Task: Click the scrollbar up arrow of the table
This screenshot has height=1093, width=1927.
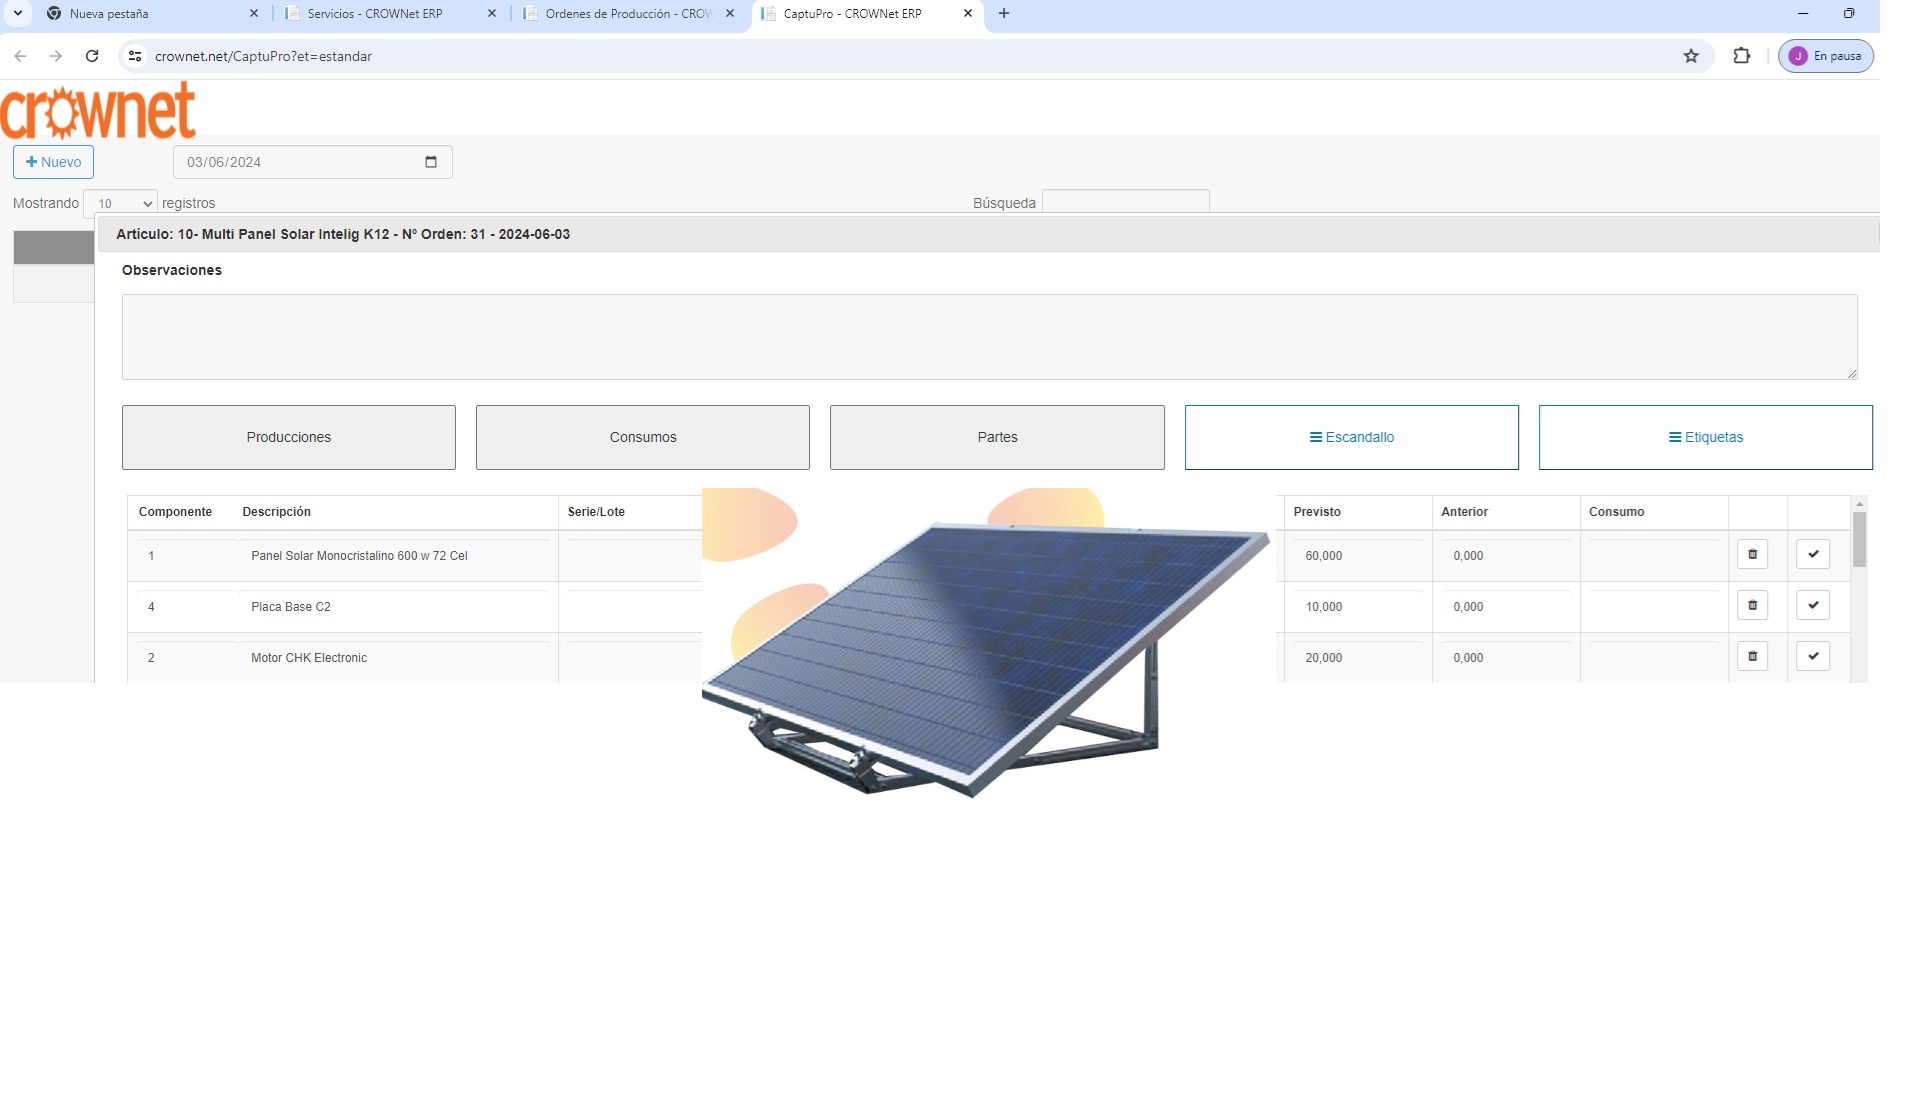Action: pos(1859,503)
